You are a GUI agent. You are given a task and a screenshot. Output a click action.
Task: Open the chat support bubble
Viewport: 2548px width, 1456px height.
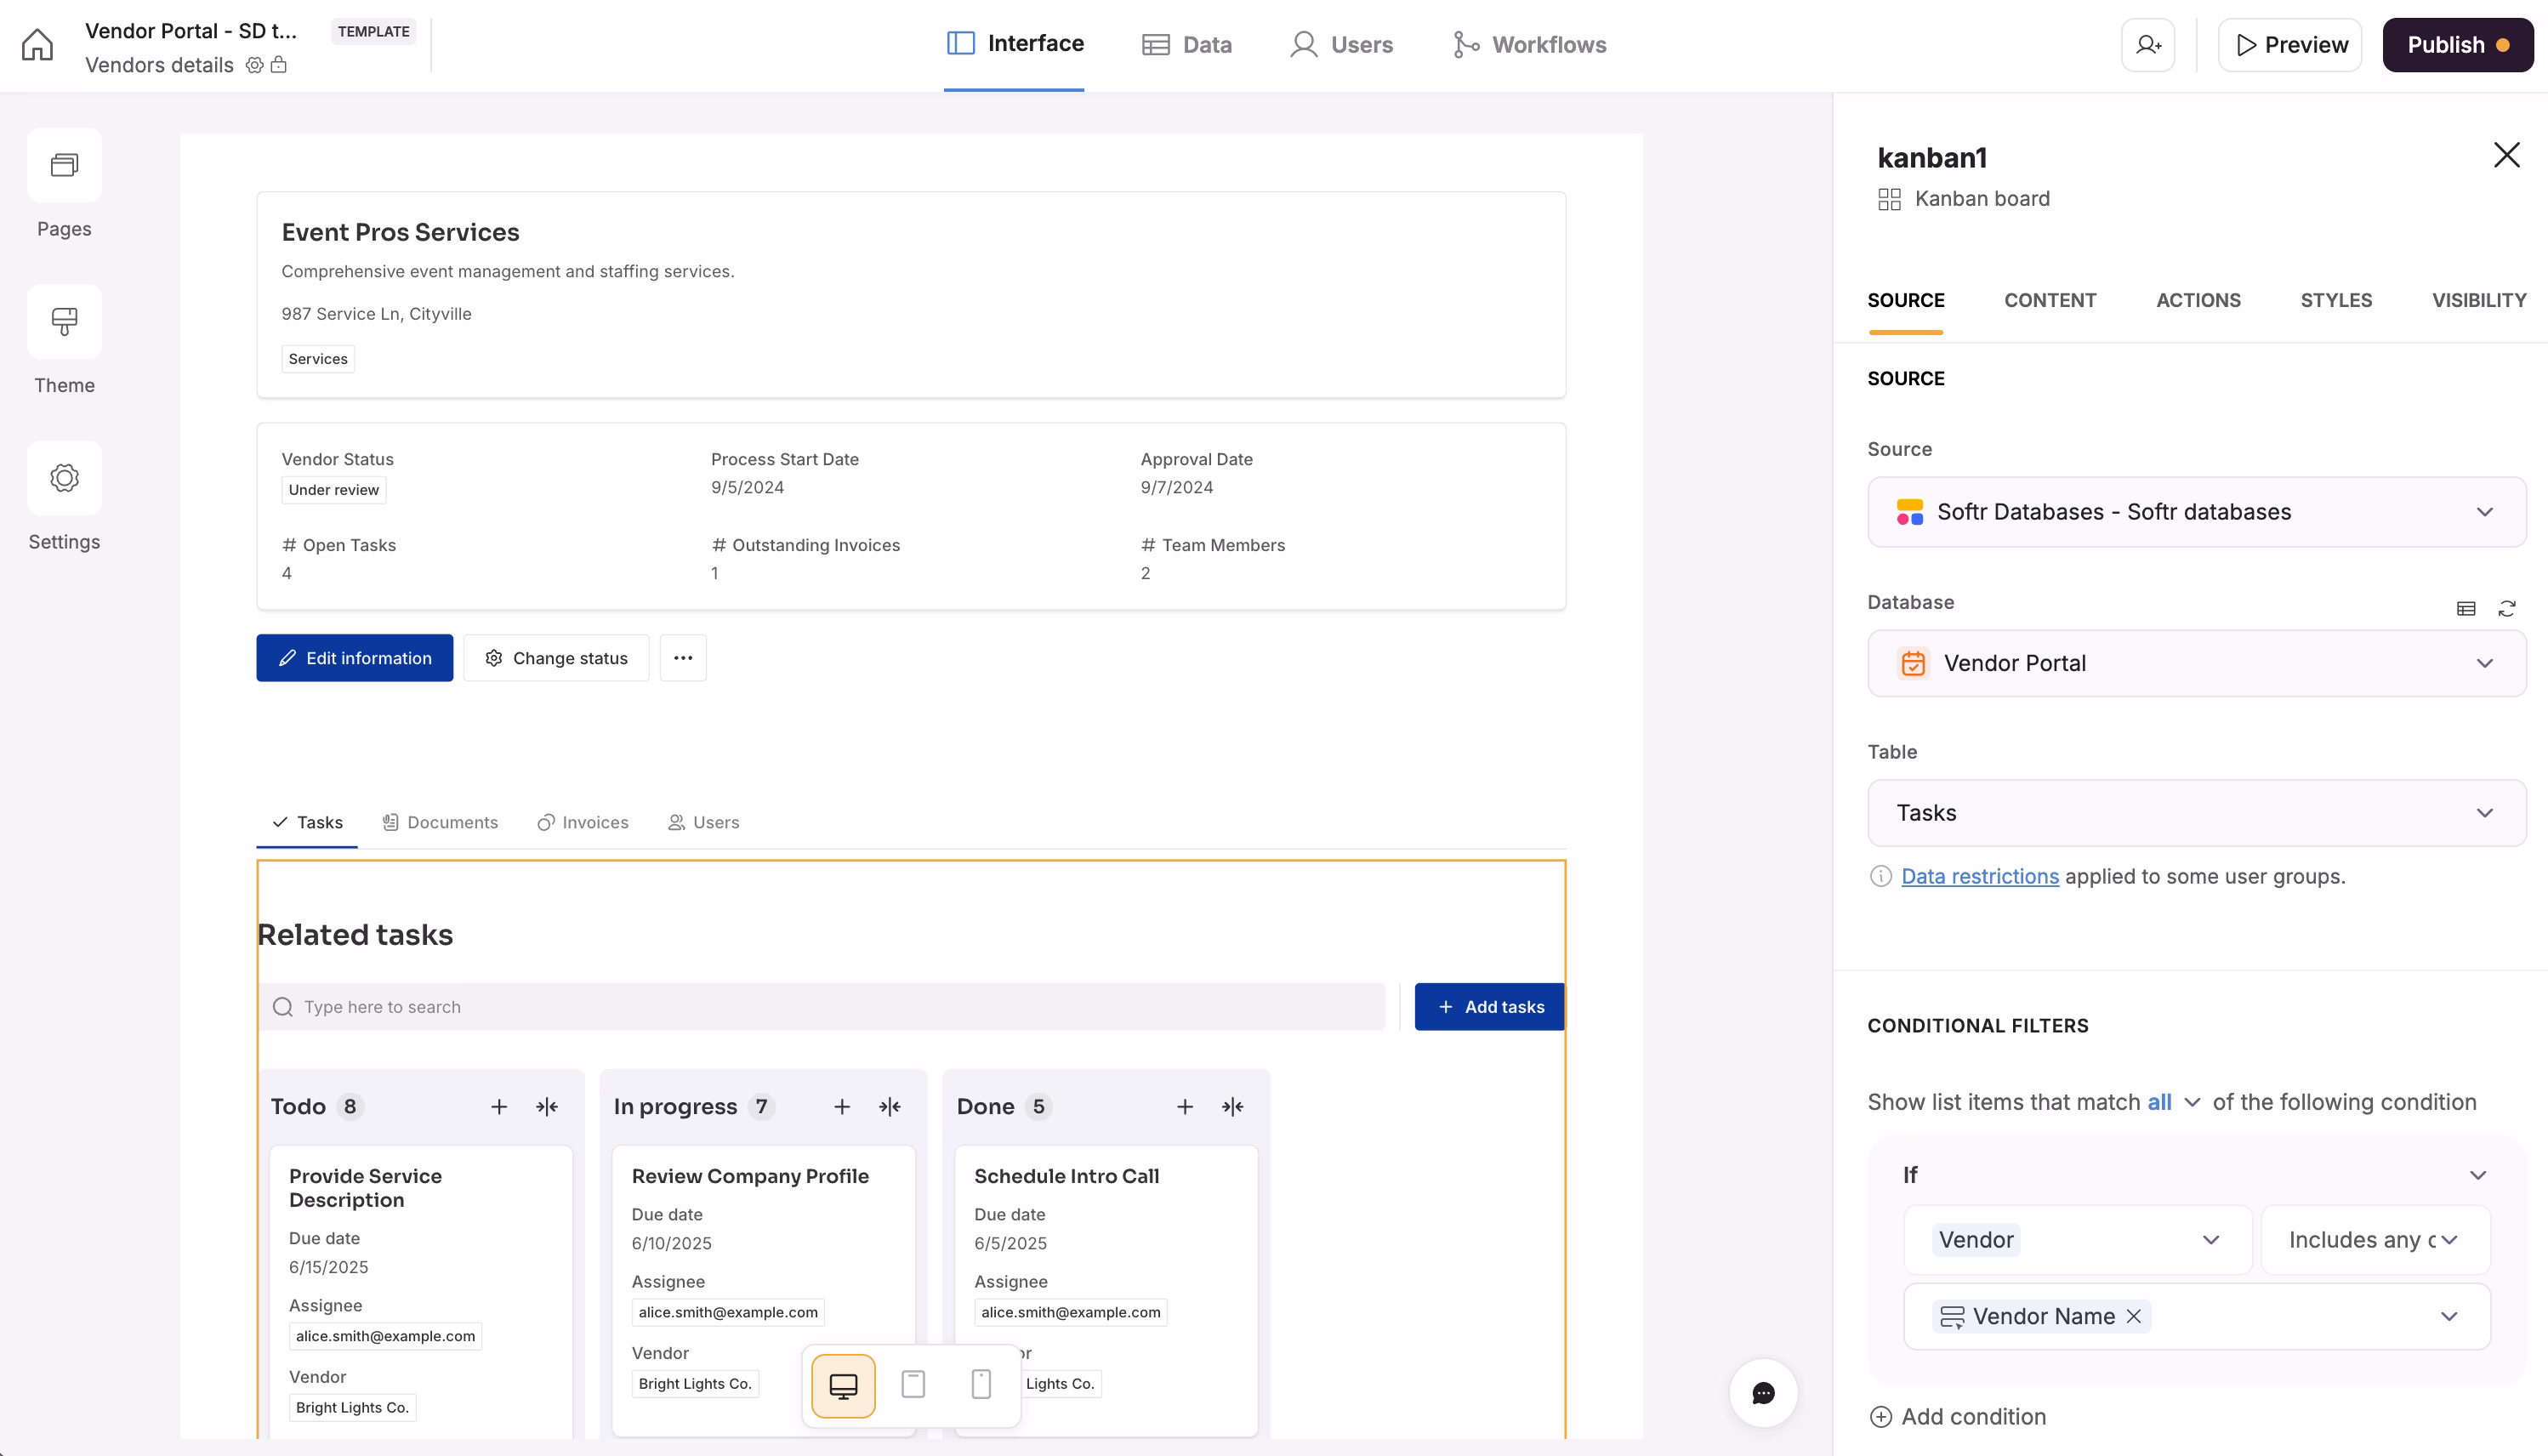1763,1393
